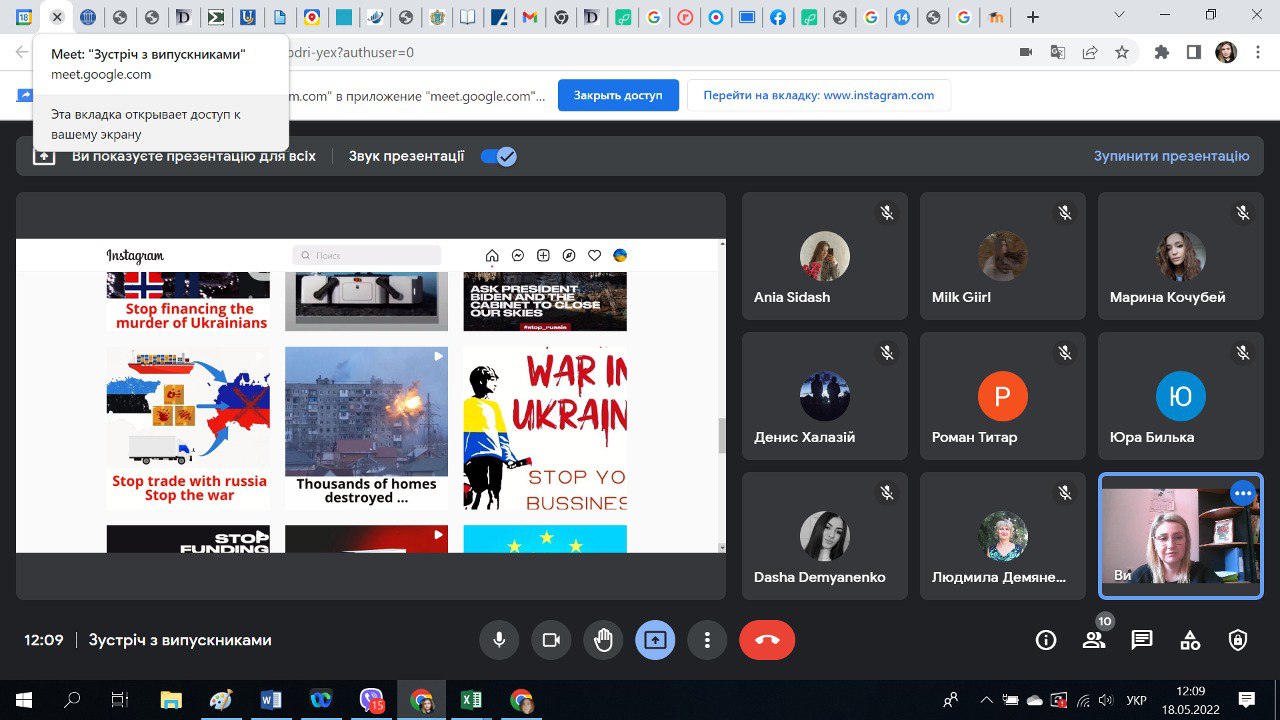Toggle Chrome side panel icon
The height and width of the screenshot is (720, 1280).
click(1194, 52)
